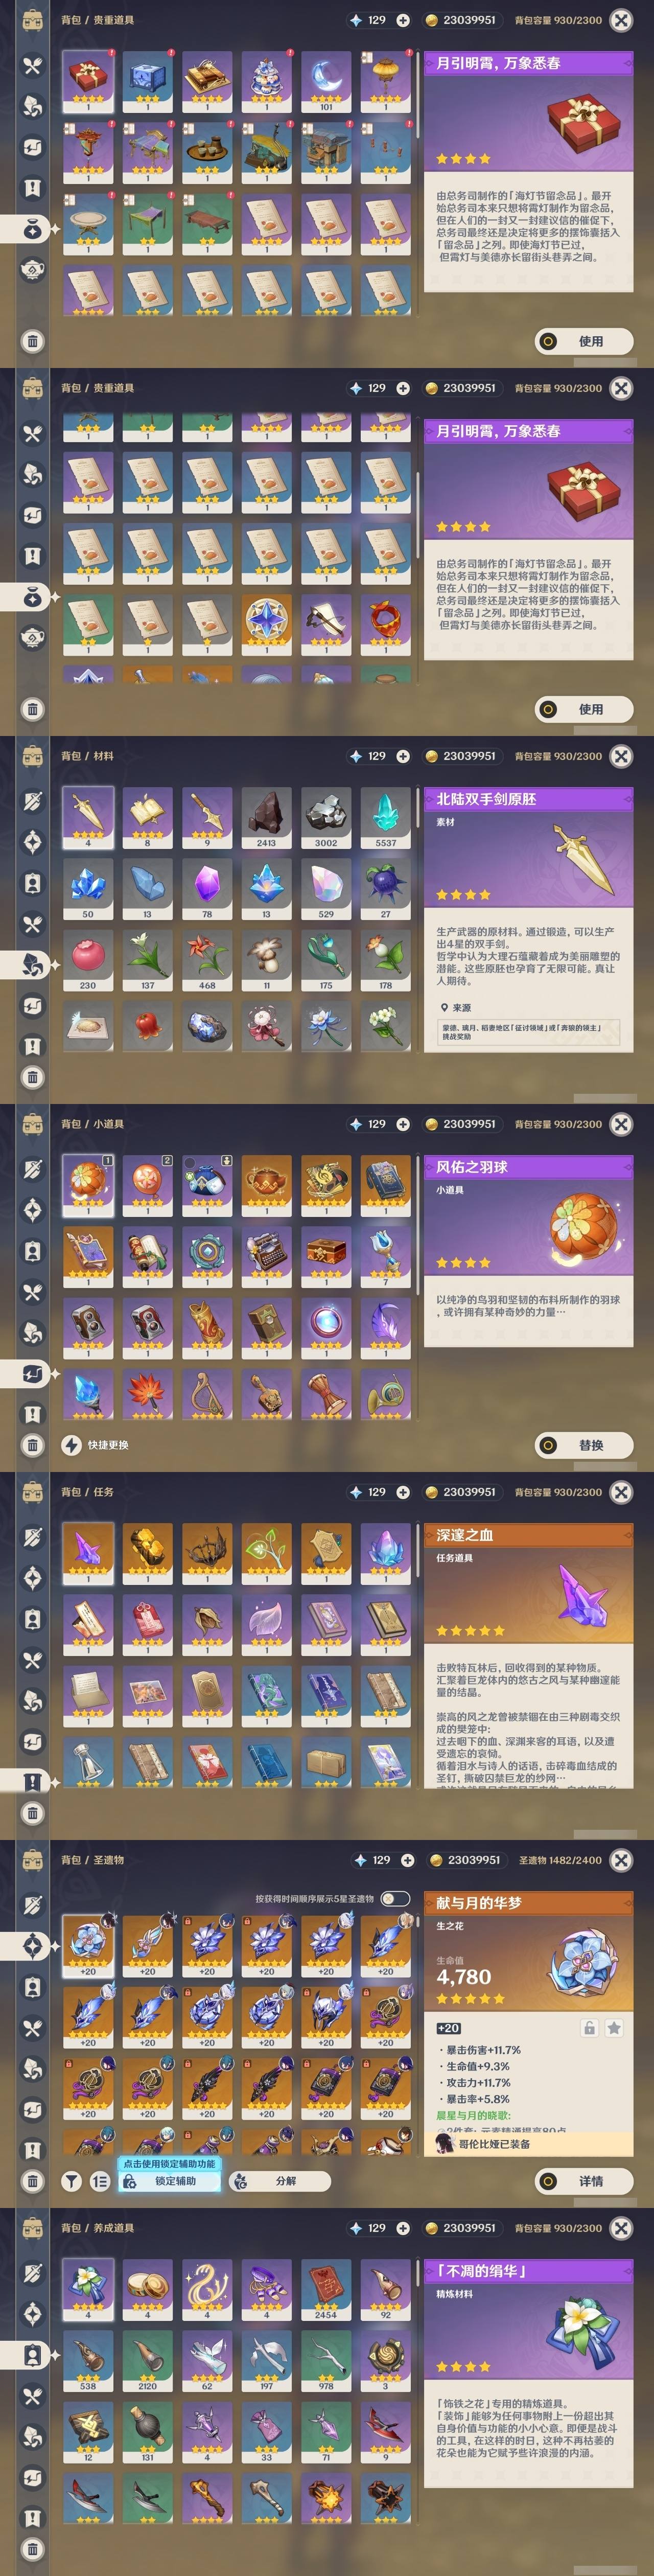654x2576 pixels.
Task: Select the red apple in the materials grid
Action: [x=147, y=1026]
